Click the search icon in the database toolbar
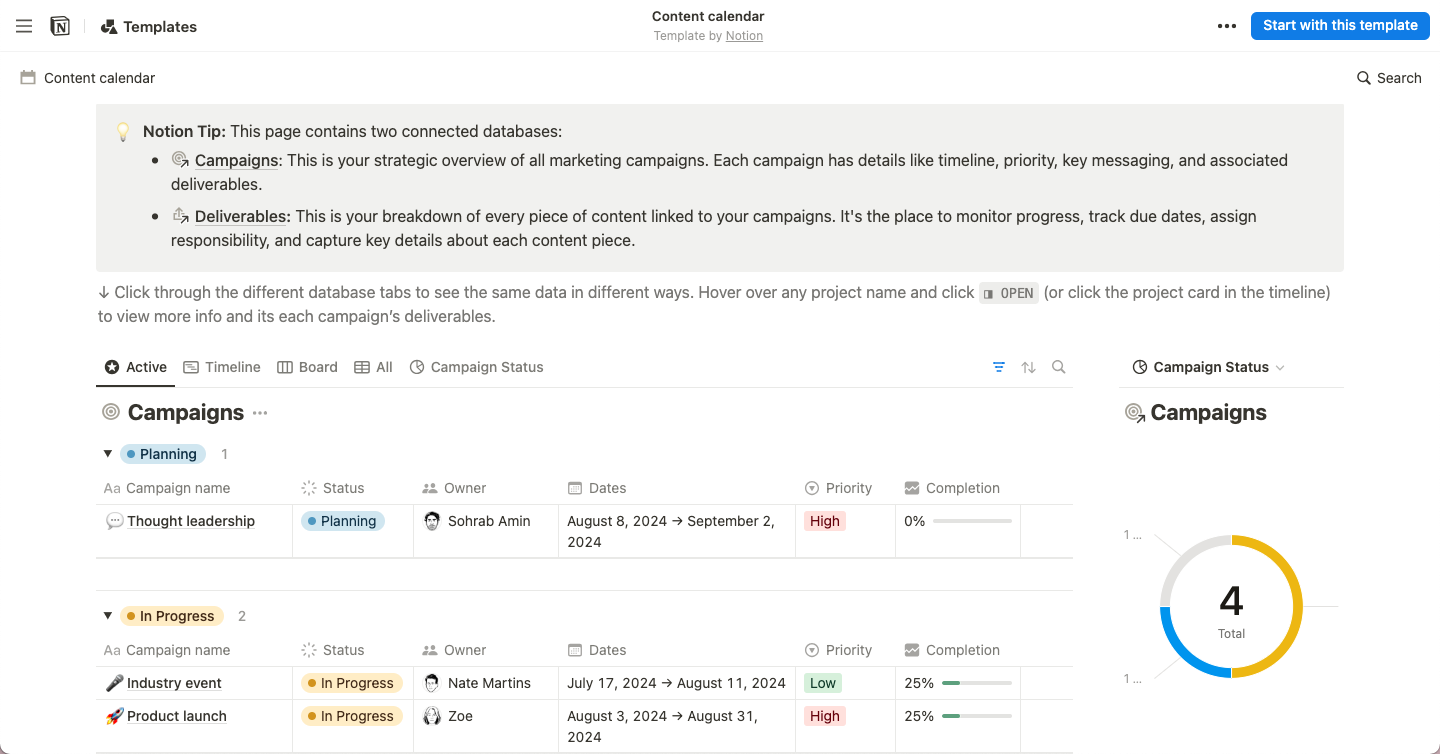 tap(1059, 367)
